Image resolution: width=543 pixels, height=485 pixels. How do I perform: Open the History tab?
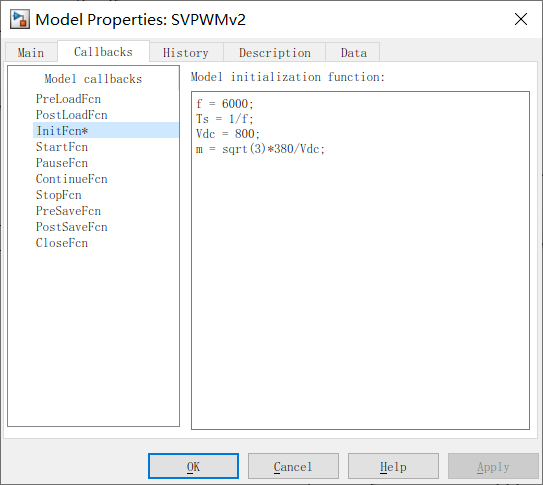186,53
